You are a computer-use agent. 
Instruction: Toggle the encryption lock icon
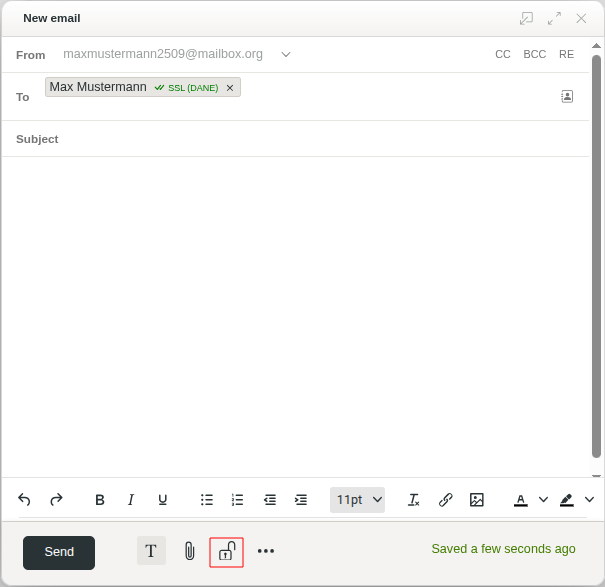click(x=227, y=551)
